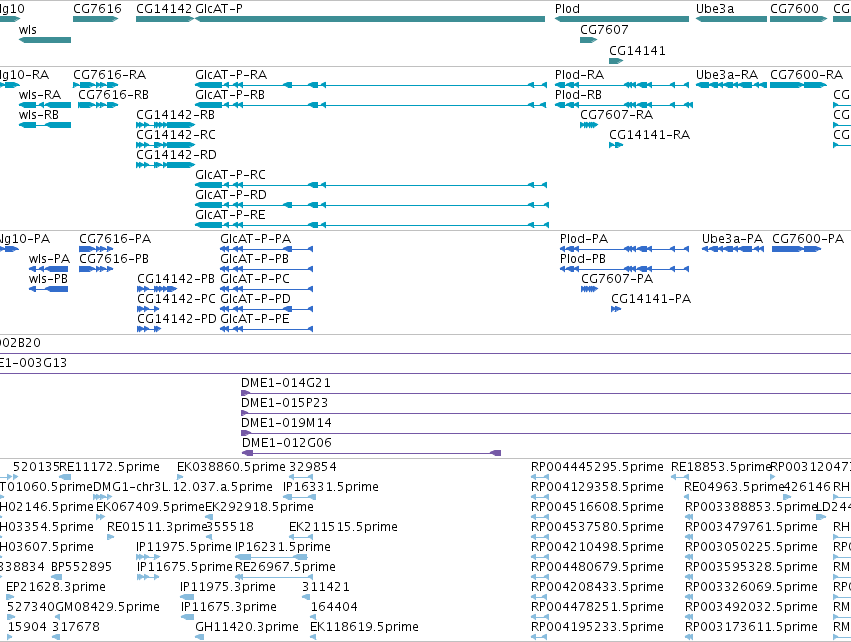
Task: Click transcript CG14142-RC
Action: [166, 145]
